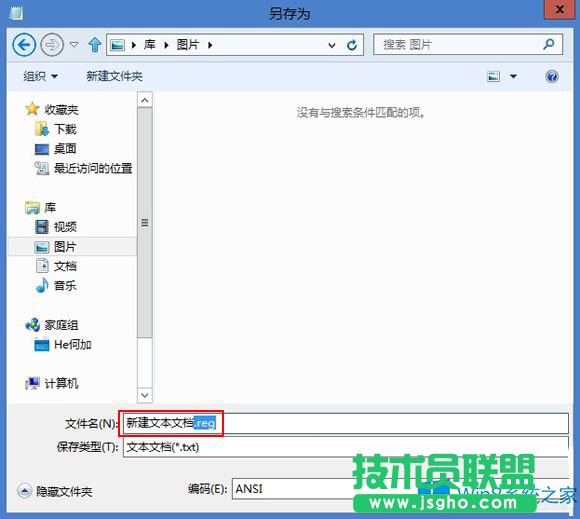Click the navigation pane scroll down arrow
This screenshot has width=580, height=519.
pos(145,395)
